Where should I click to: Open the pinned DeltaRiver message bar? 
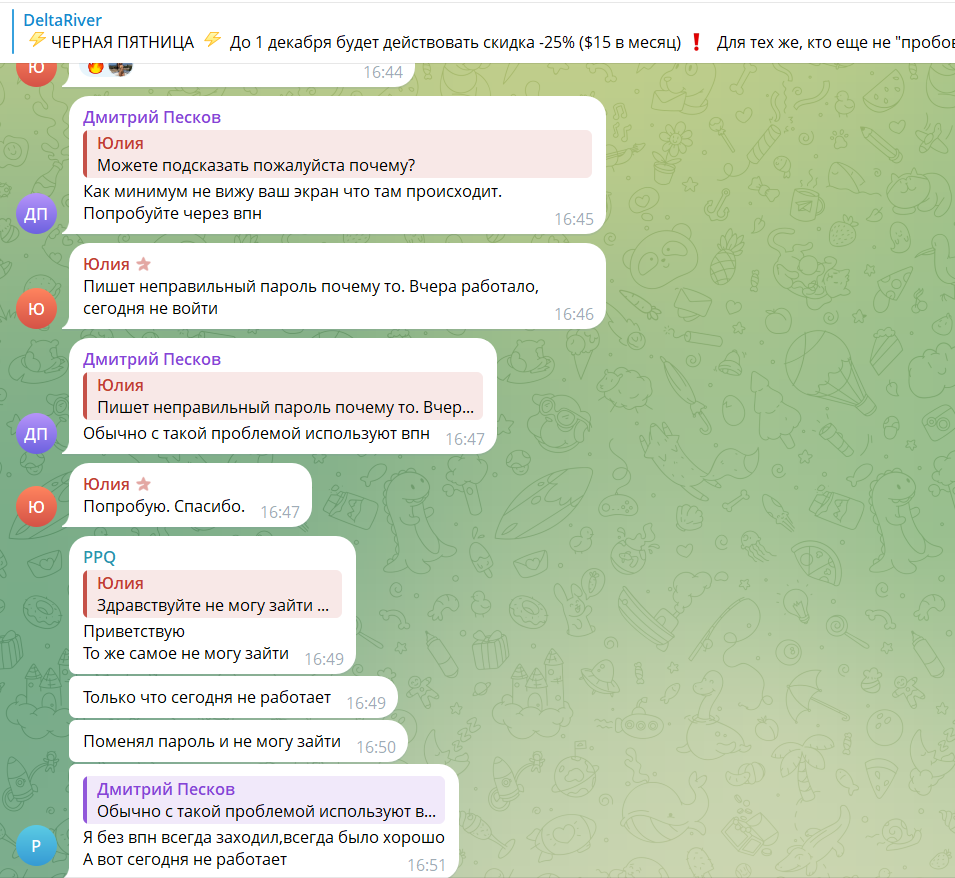tap(480, 31)
